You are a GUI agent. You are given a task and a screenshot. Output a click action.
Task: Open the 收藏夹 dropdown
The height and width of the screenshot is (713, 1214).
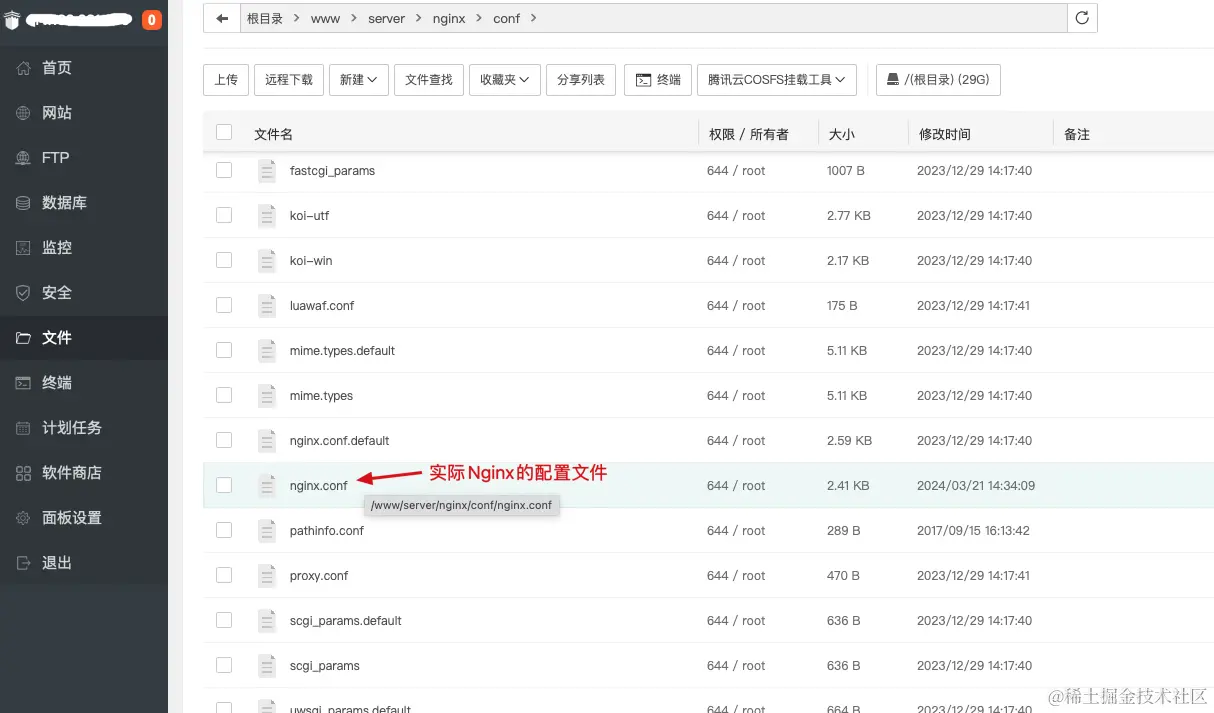coord(505,80)
